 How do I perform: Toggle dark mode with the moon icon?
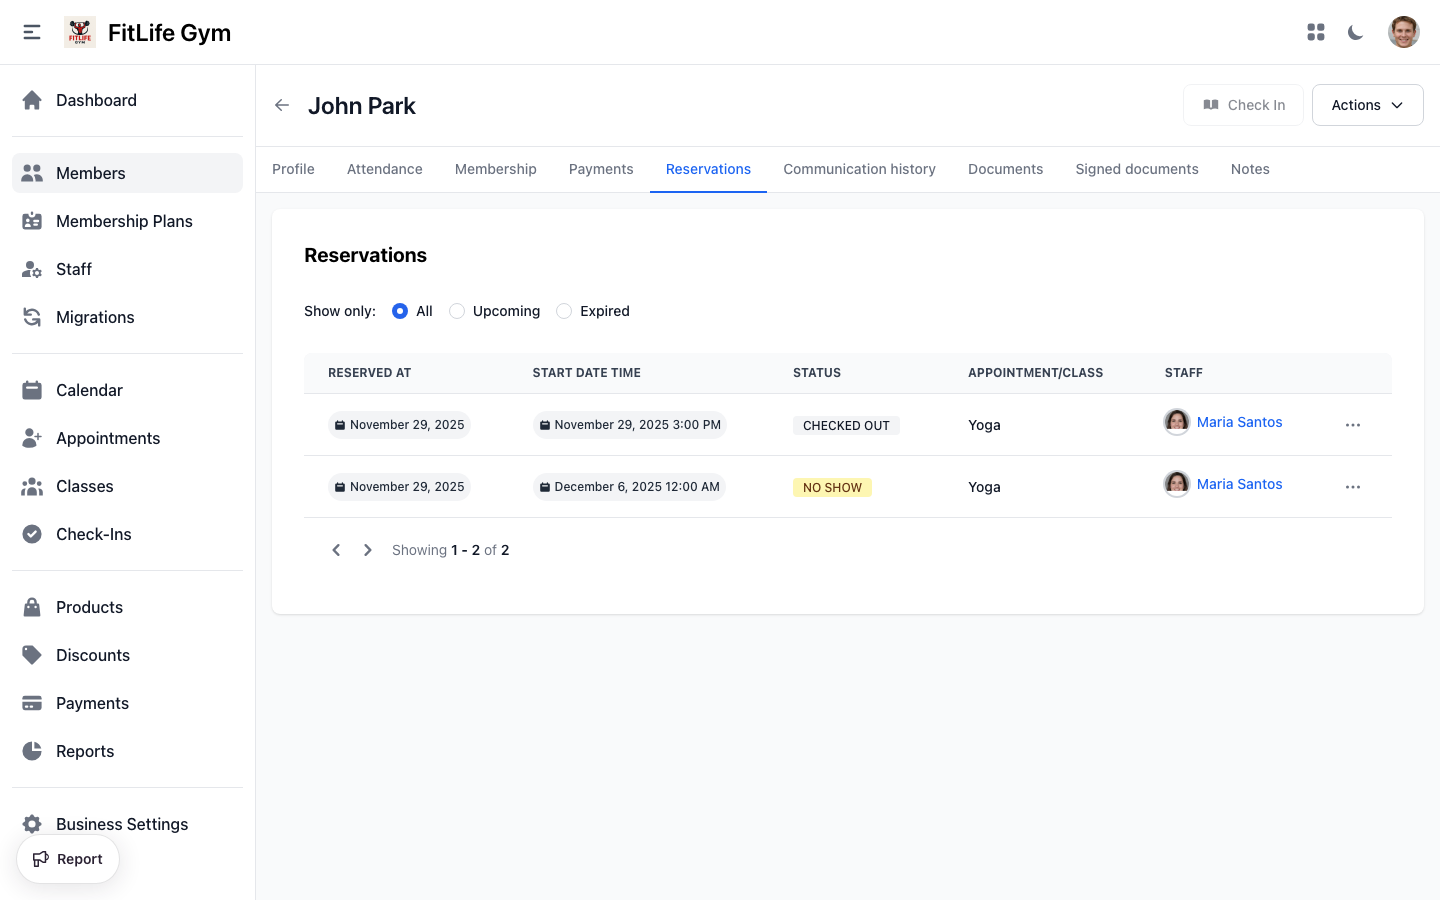pos(1355,32)
